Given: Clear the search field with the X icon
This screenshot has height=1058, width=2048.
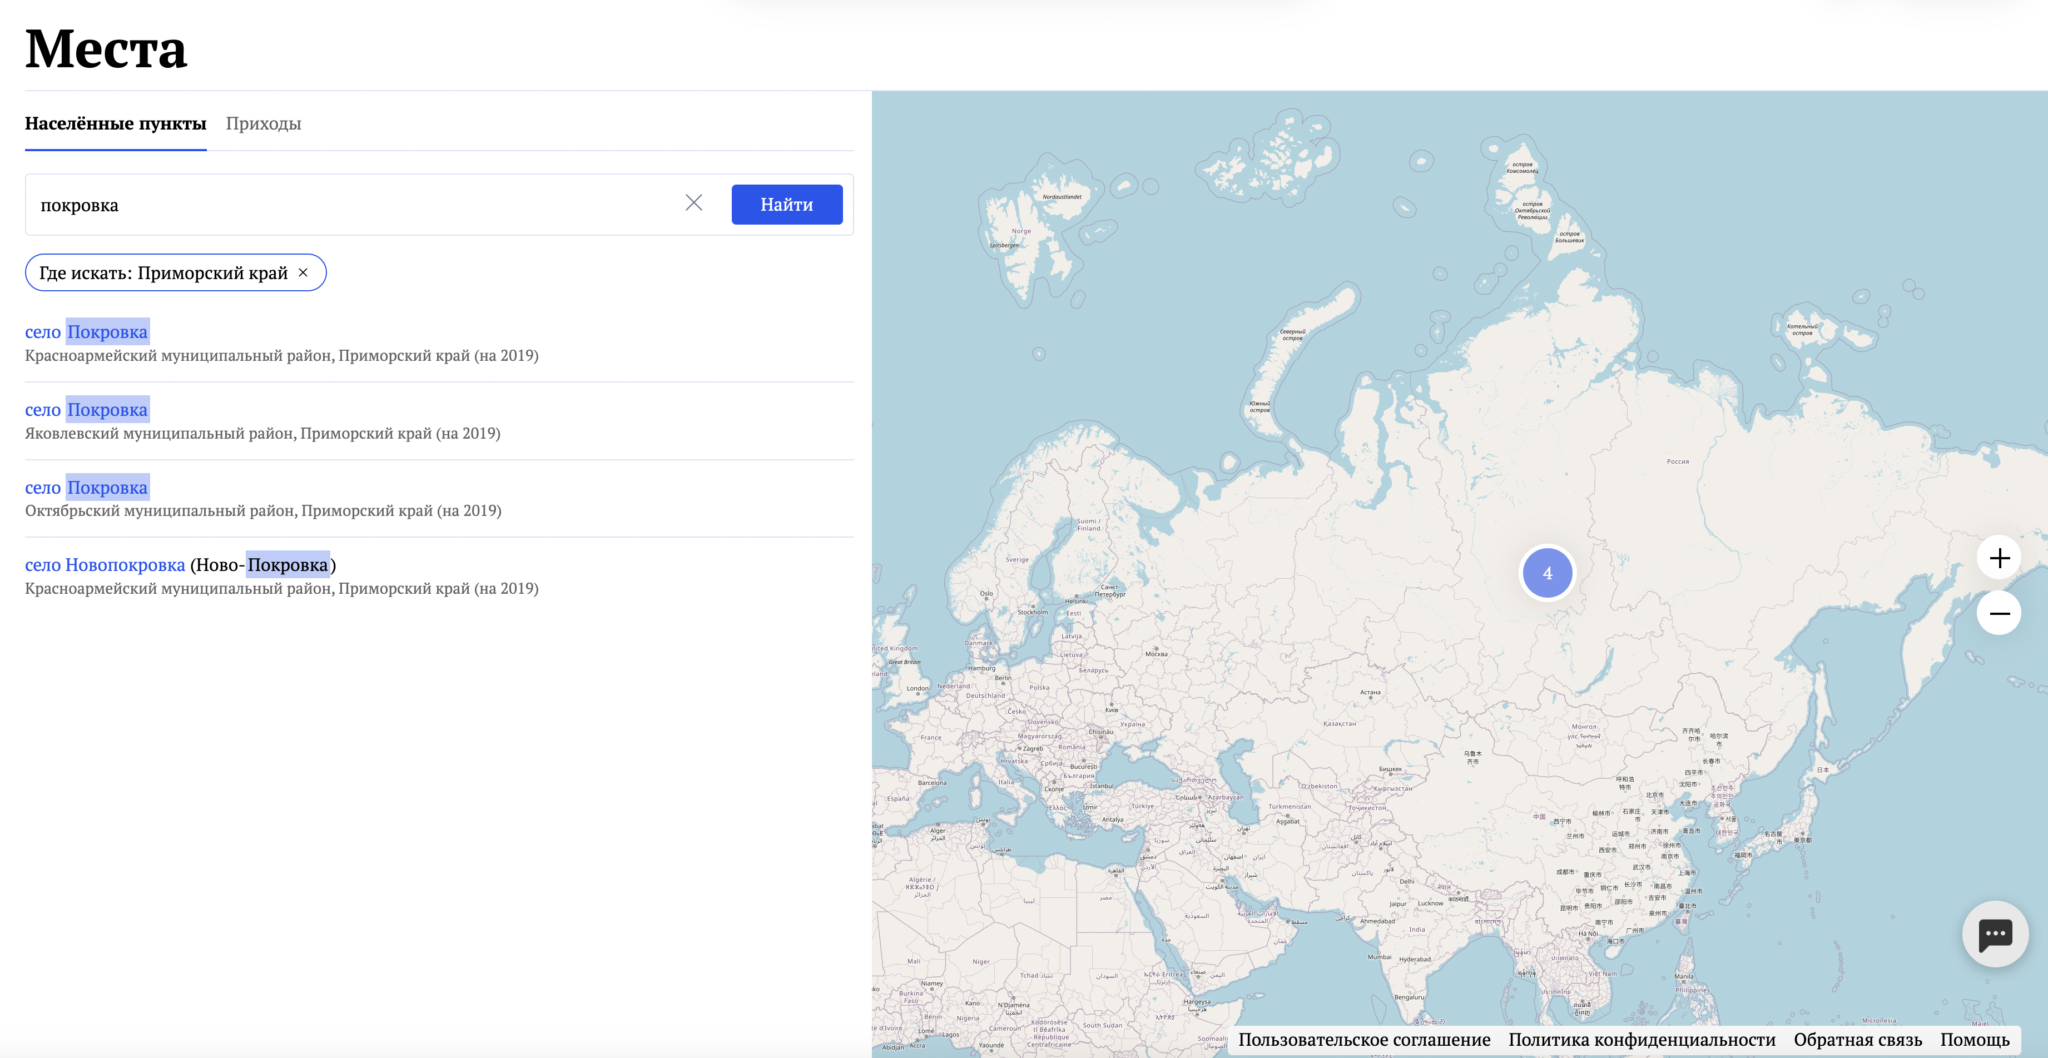Looking at the screenshot, I should pos(693,203).
